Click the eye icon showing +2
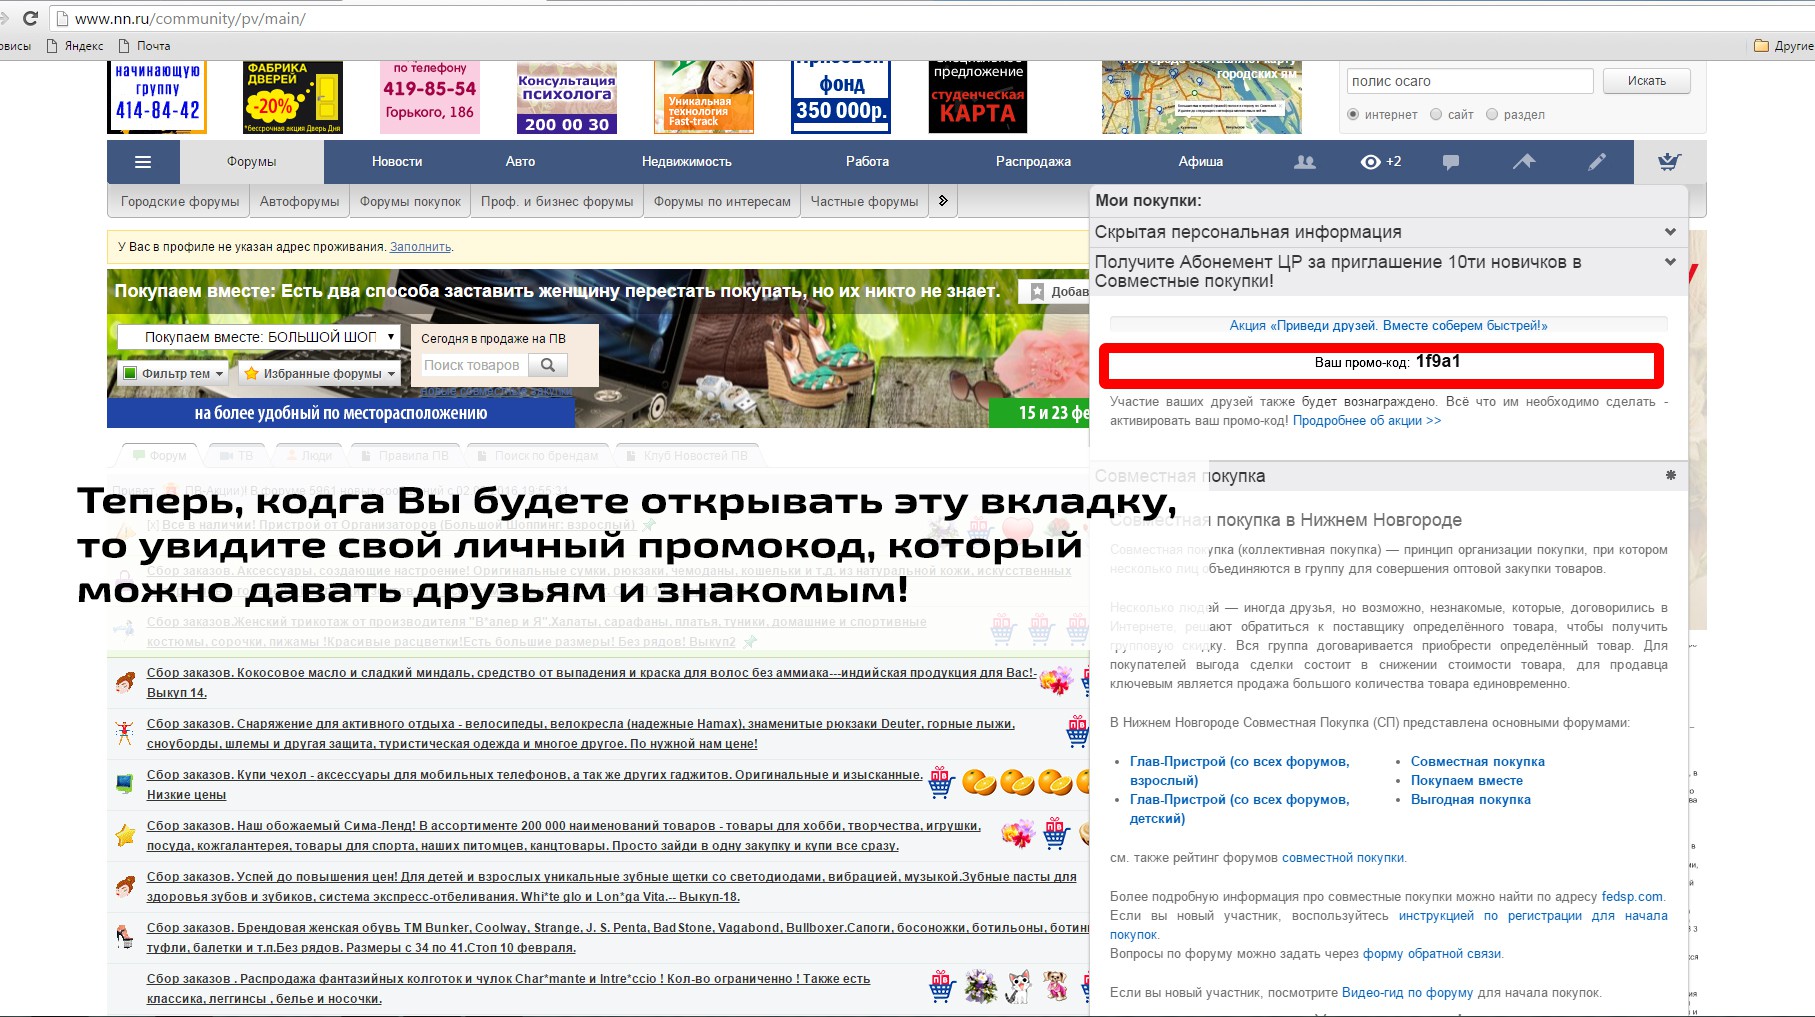 1380,162
